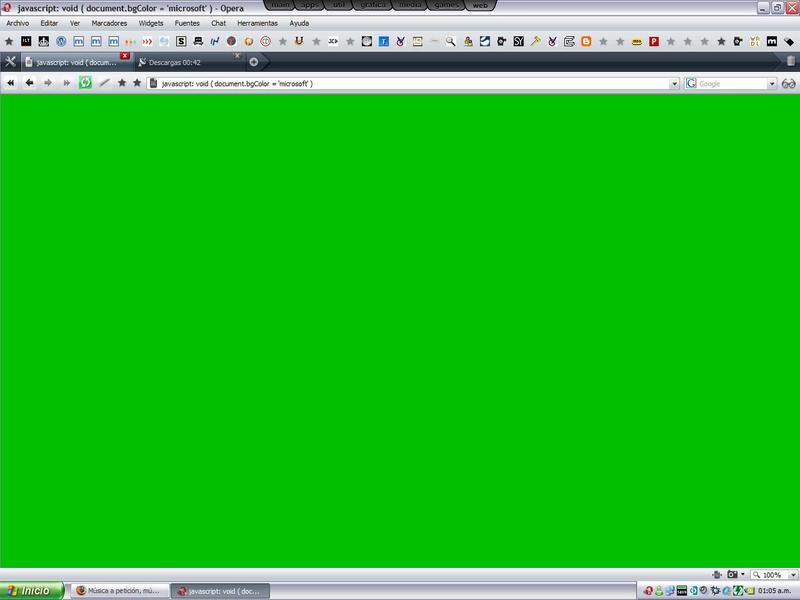Open the Herramientas menu
The width and height of the screenshot is (800, 600).
257,23
